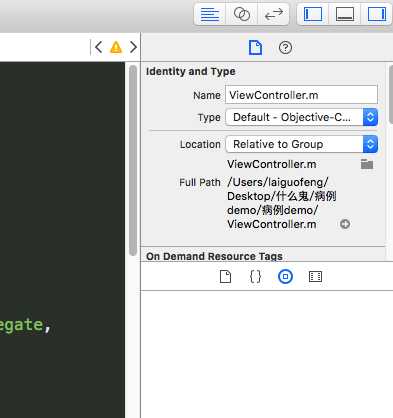The width and height of the screenshot is (393, 418).
Task: Click the yellow warning issue icon
Action: click(x=116, y=47)
